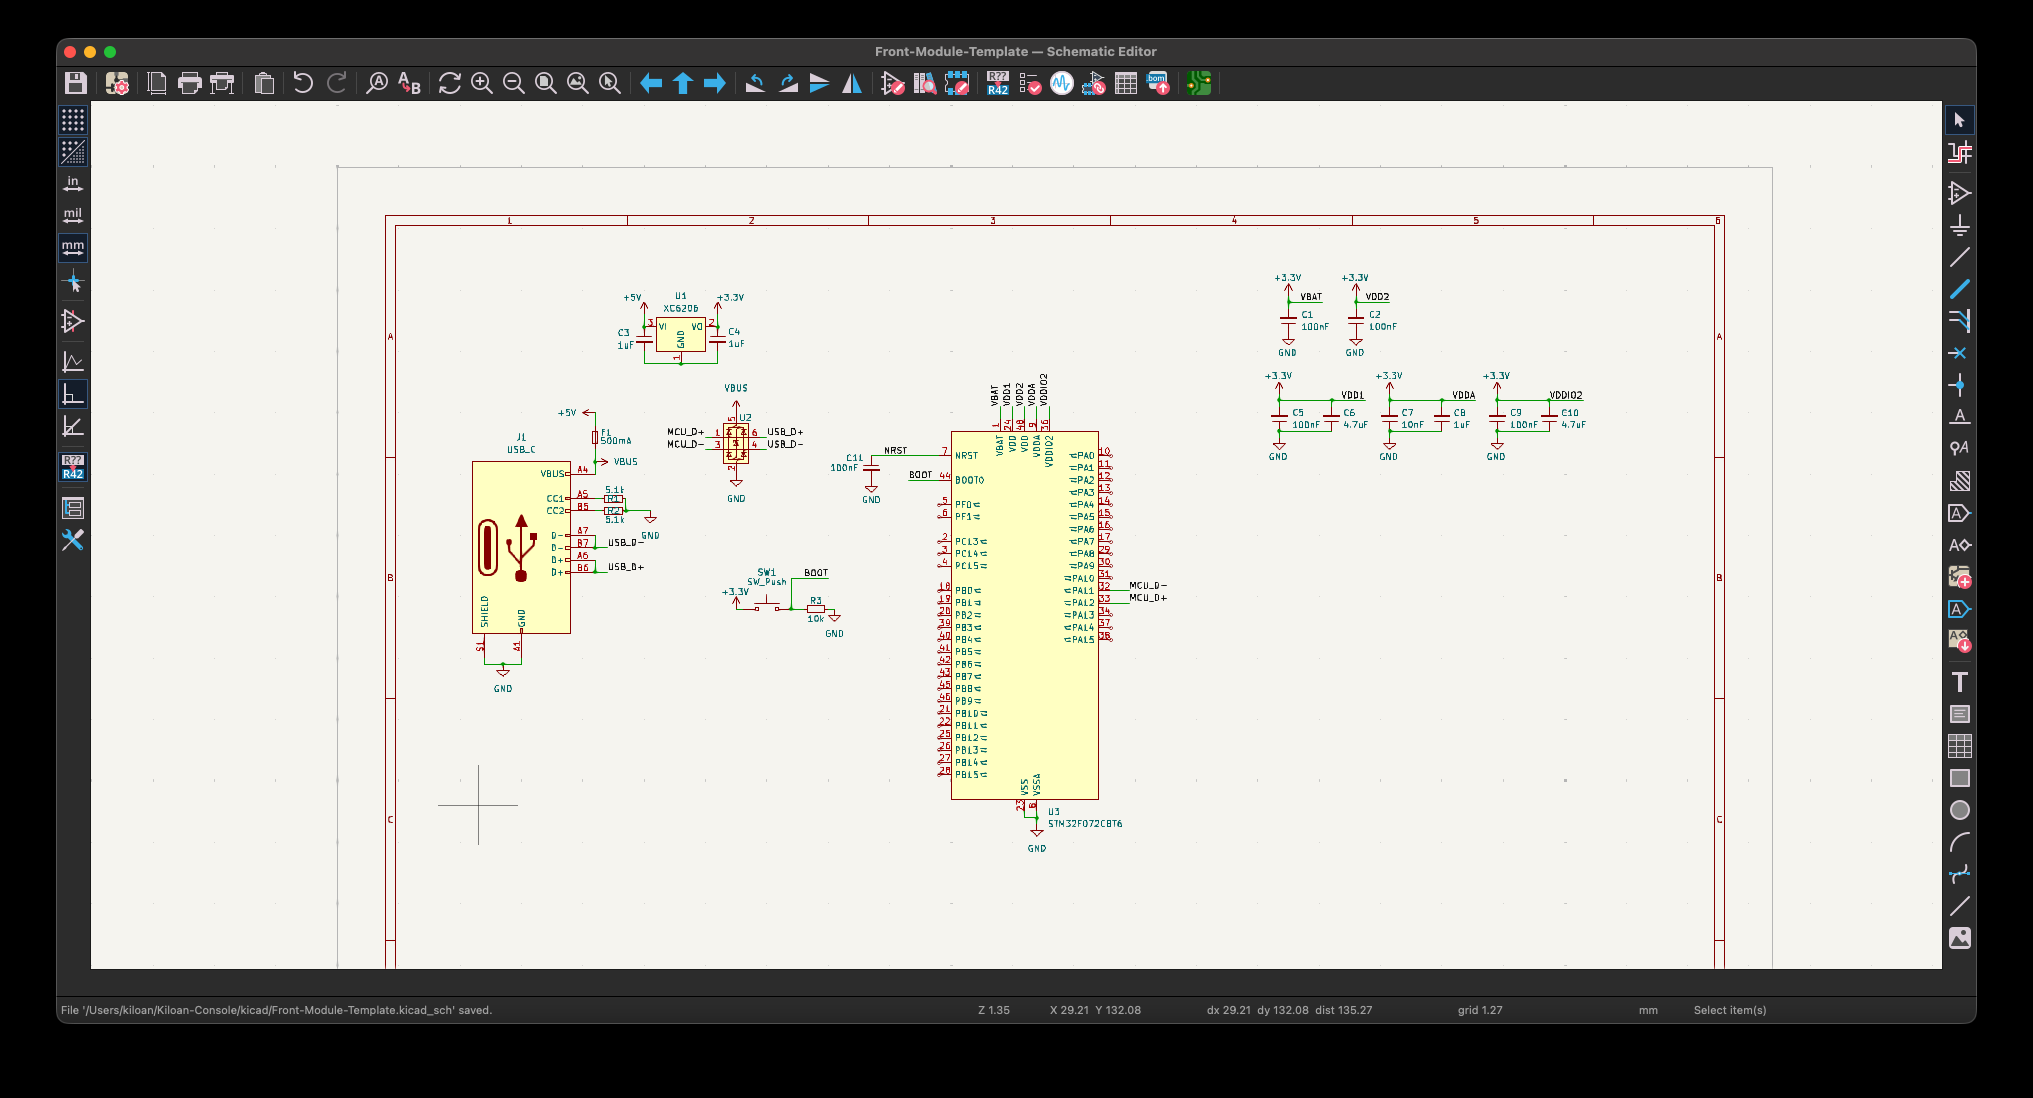
Task: Click the Save schematic icon
Action: [75, 84]
